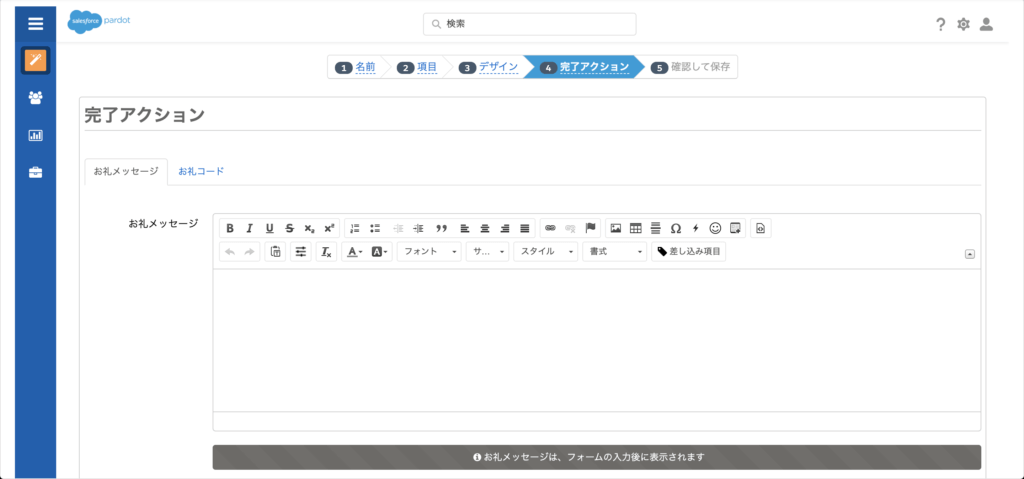
Task: Insert a horizontal line
Action: 656,228
